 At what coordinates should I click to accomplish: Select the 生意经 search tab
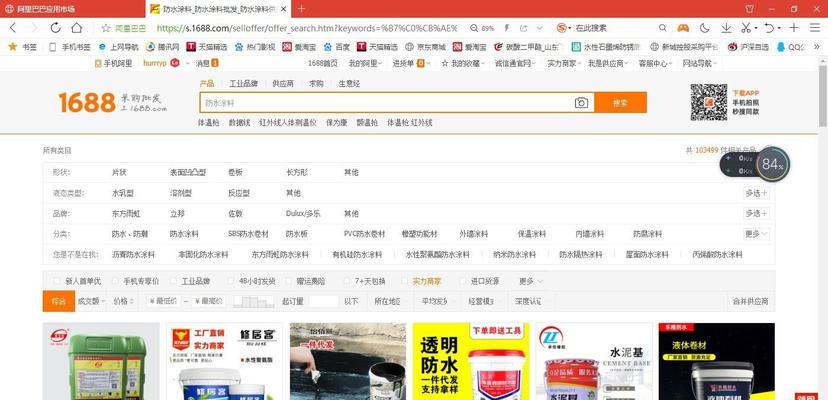pyautogui.click(x=349, y=83)
